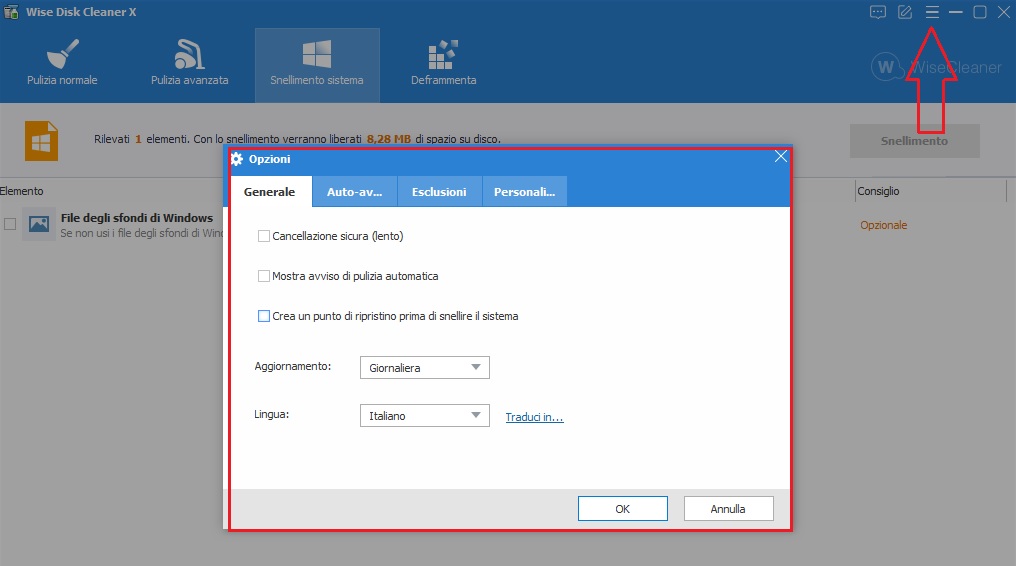Check Crea un punto di ripristino option

point(264,316)
